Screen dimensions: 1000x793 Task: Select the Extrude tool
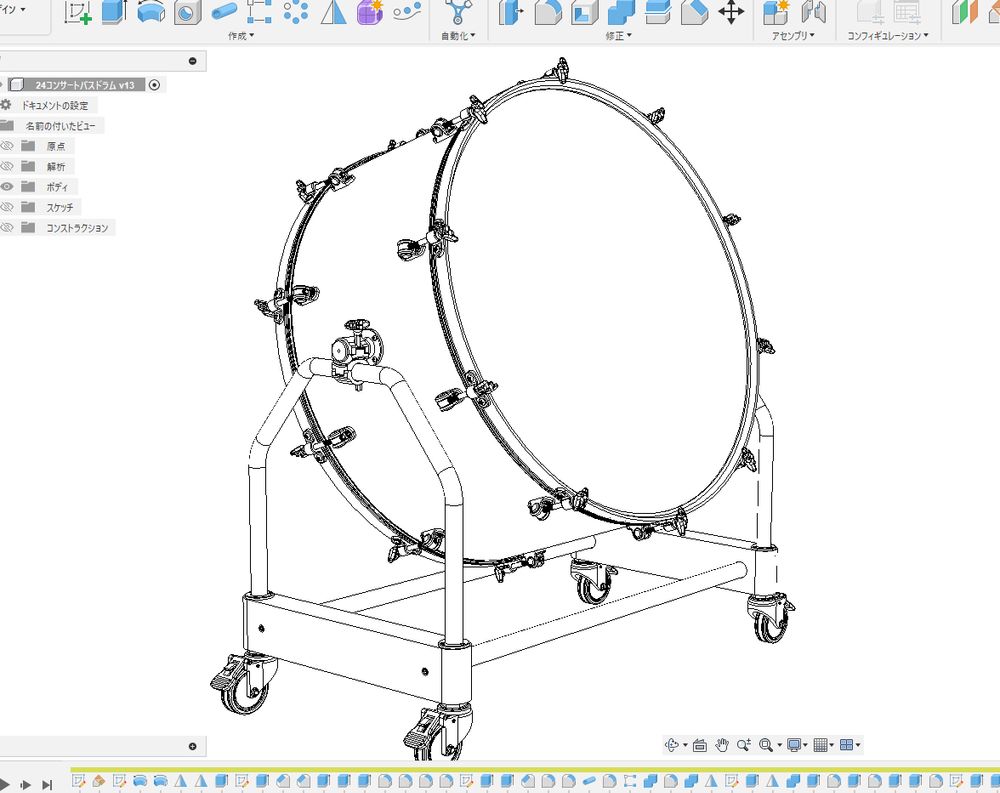tap(115, 11)
